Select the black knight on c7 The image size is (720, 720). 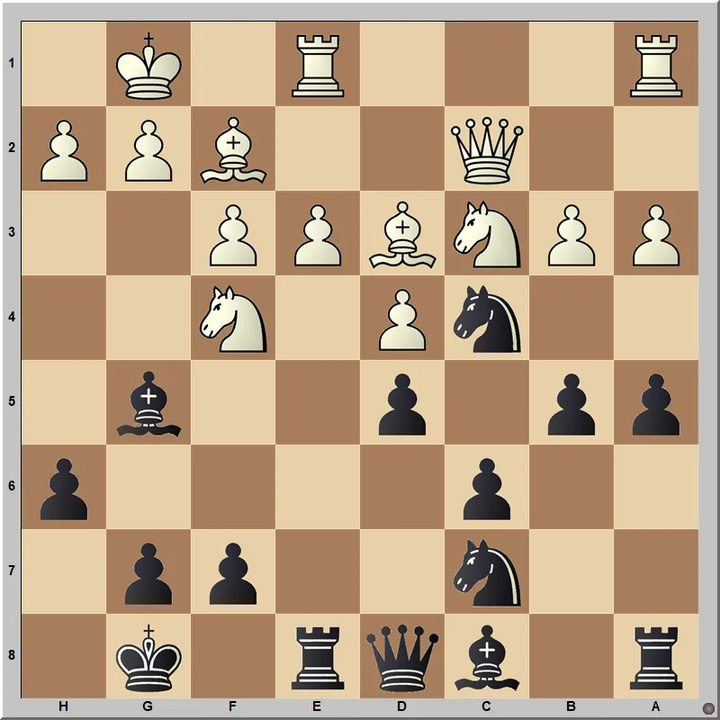coord(488,572)
